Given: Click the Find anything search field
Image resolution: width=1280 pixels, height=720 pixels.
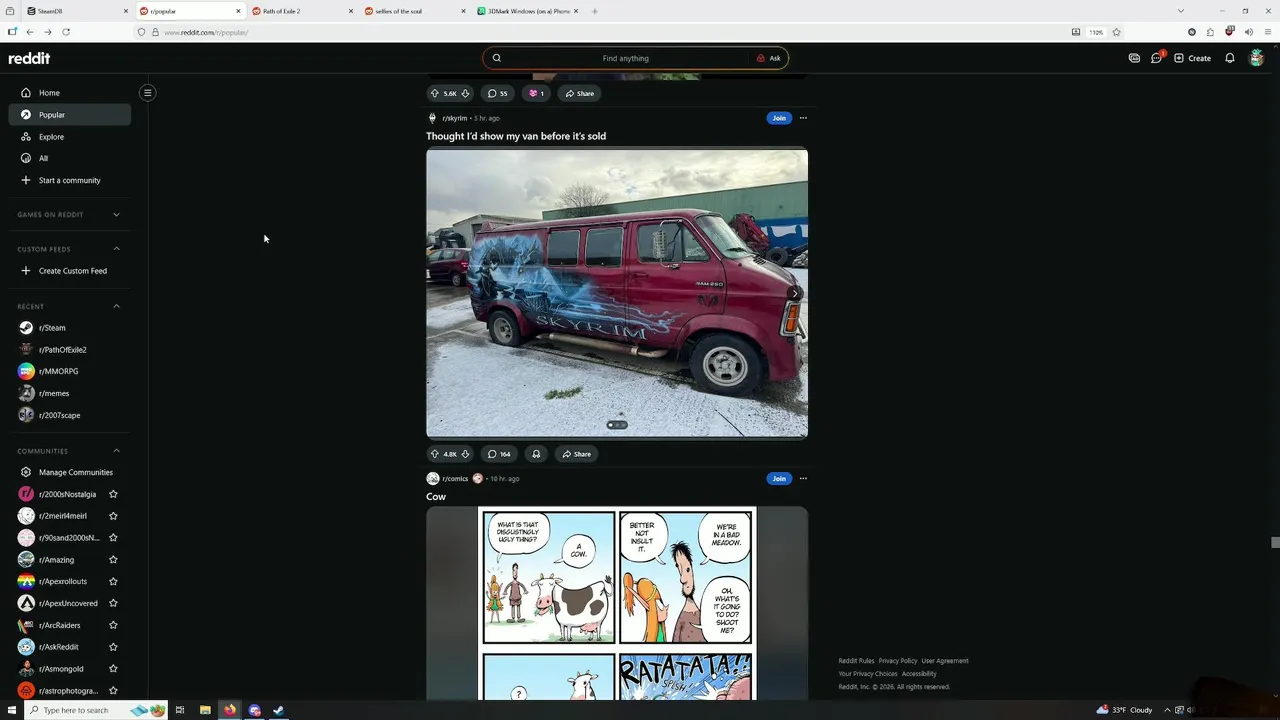Looking at the screenshot, I should click(625, 58).
